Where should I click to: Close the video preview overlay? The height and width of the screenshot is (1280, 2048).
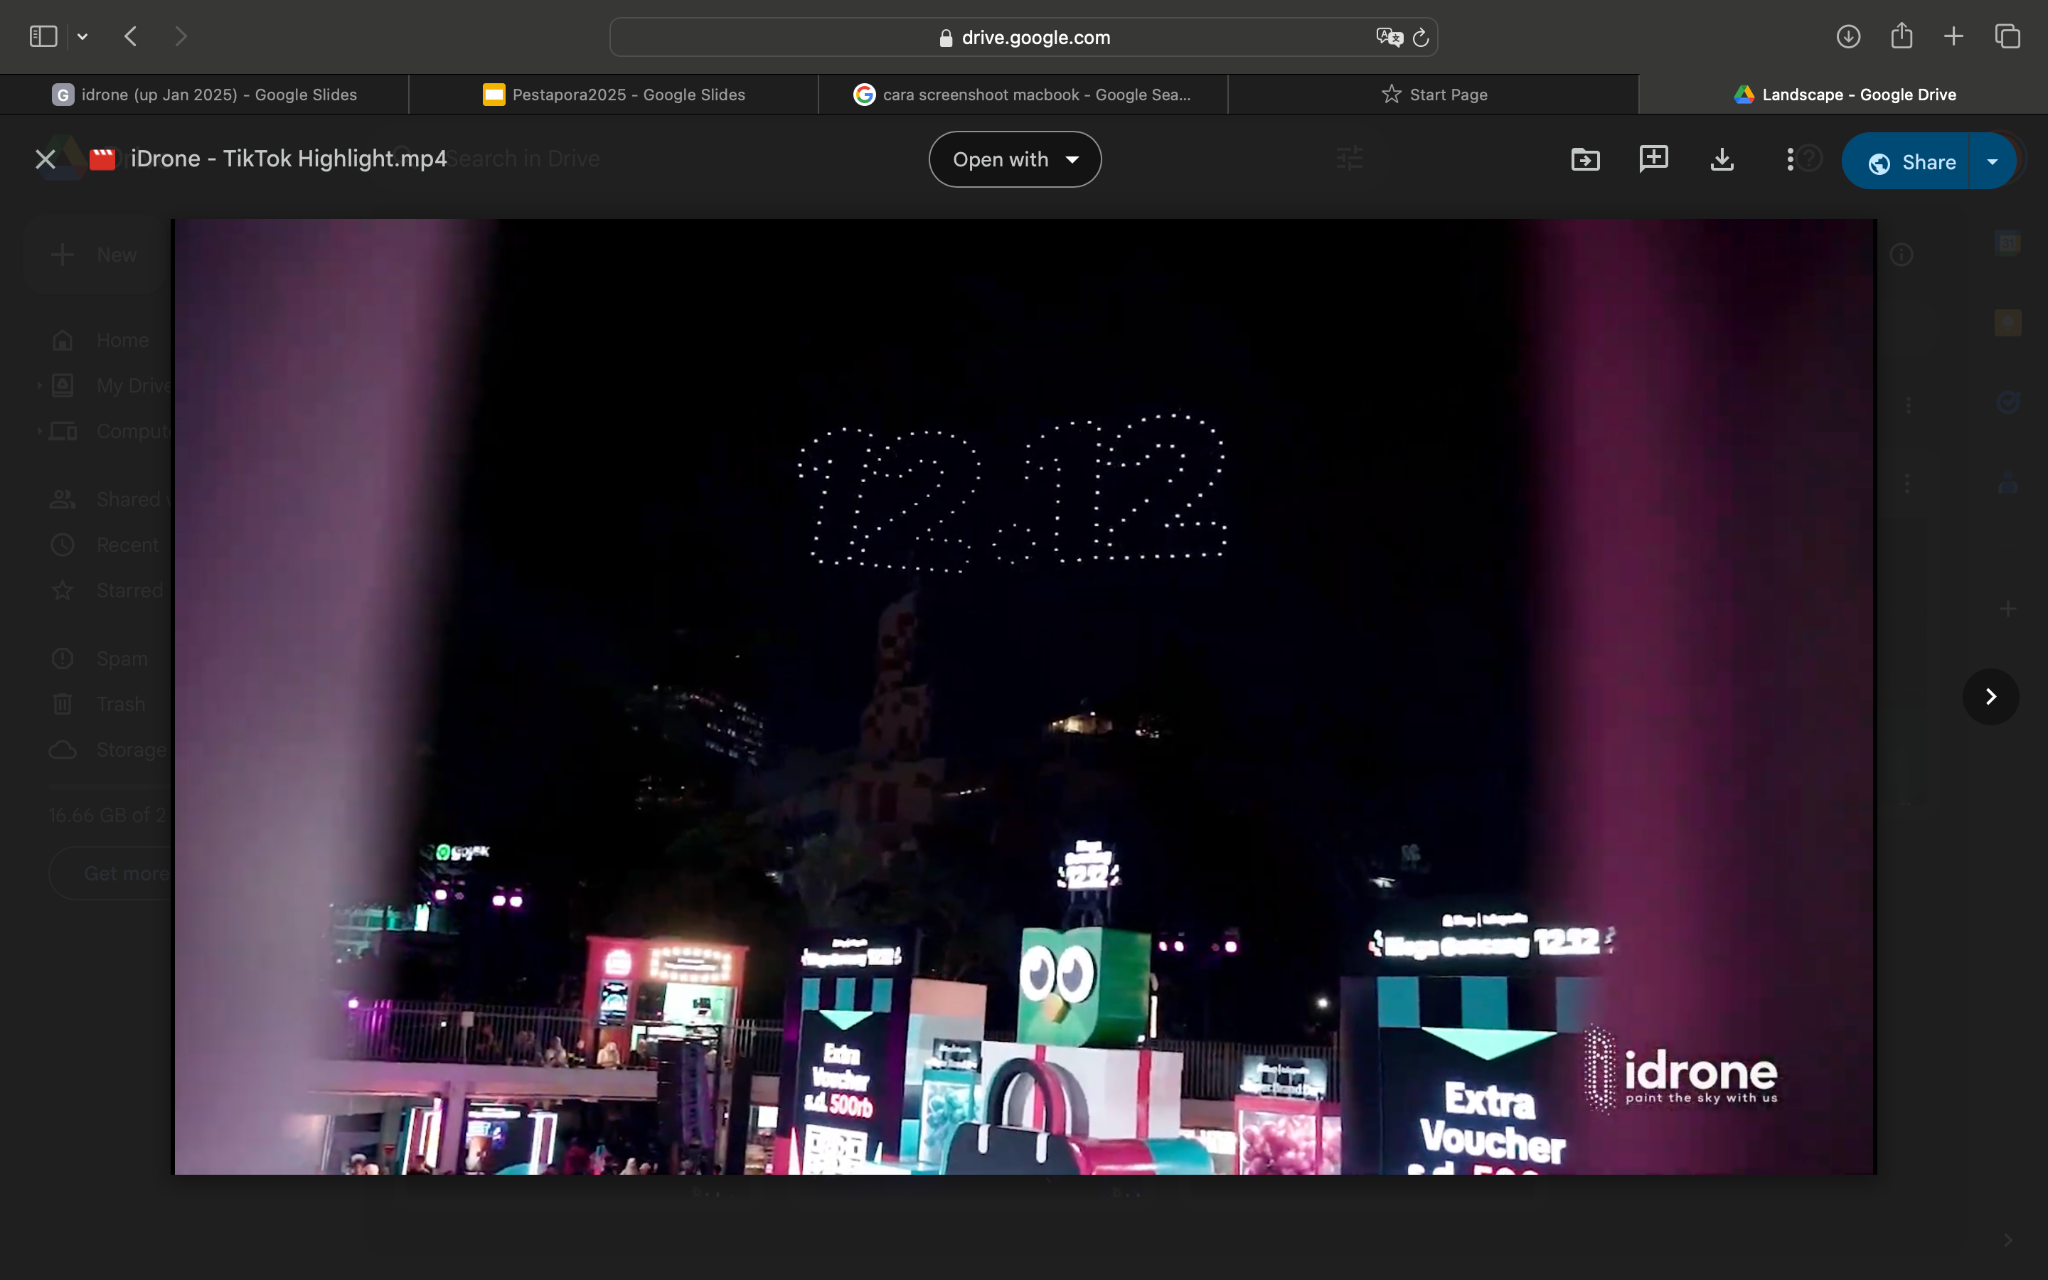[x=45, y=160]
